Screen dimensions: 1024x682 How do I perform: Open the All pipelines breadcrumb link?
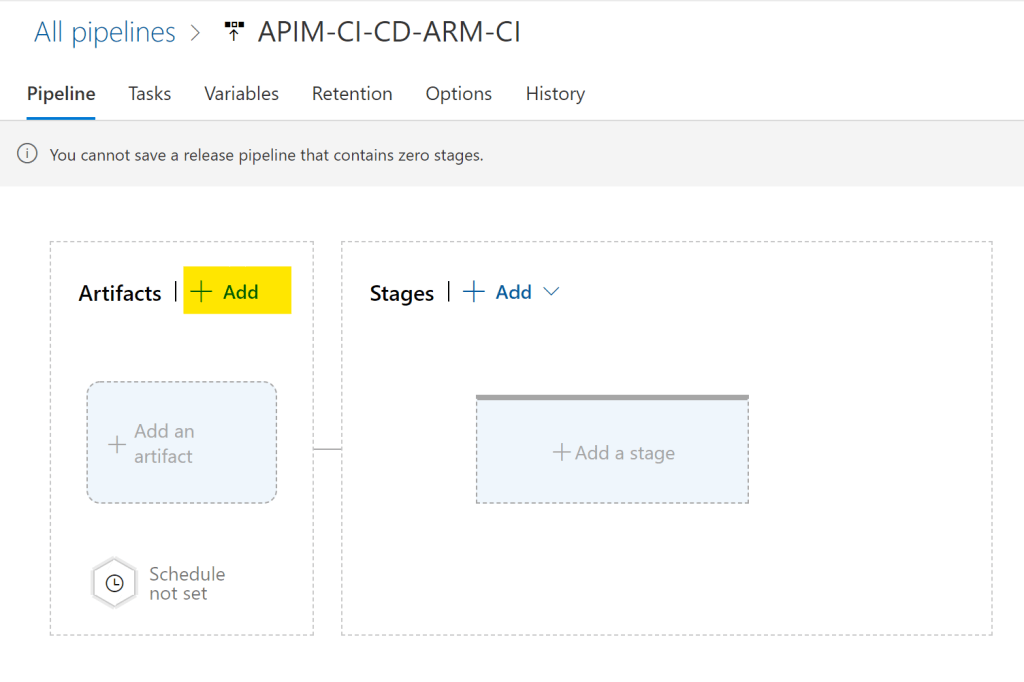(104, 32)
